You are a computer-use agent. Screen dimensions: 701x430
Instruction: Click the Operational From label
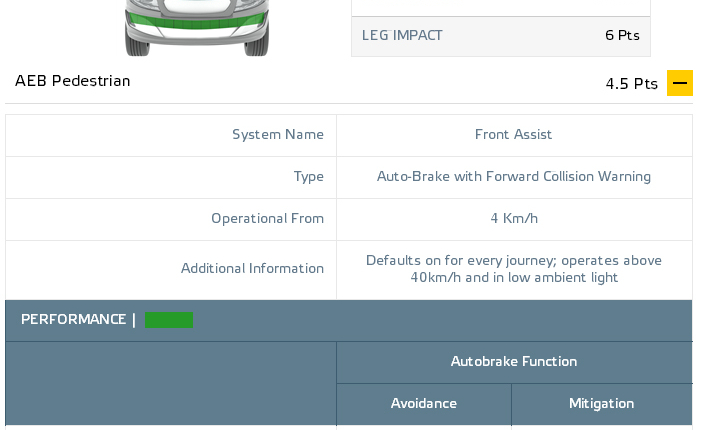click(267, 219)
